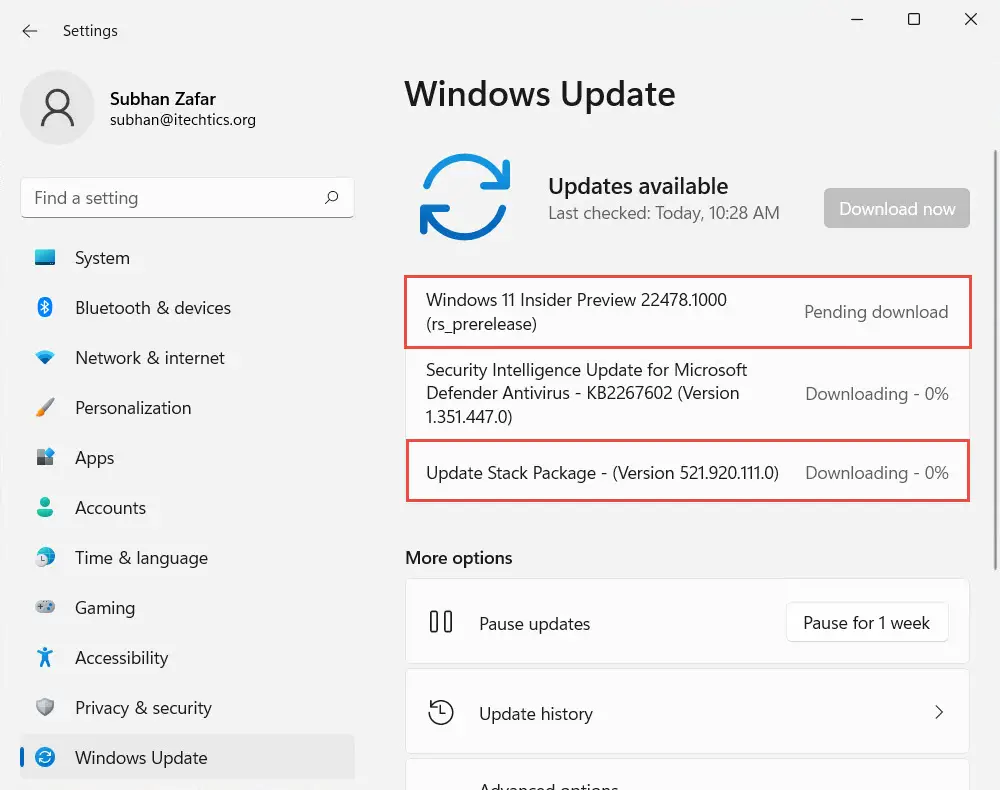Screen dimensions: 1000x790
Task: Click the Gaming controller icon
Action: tap(45, 607)
